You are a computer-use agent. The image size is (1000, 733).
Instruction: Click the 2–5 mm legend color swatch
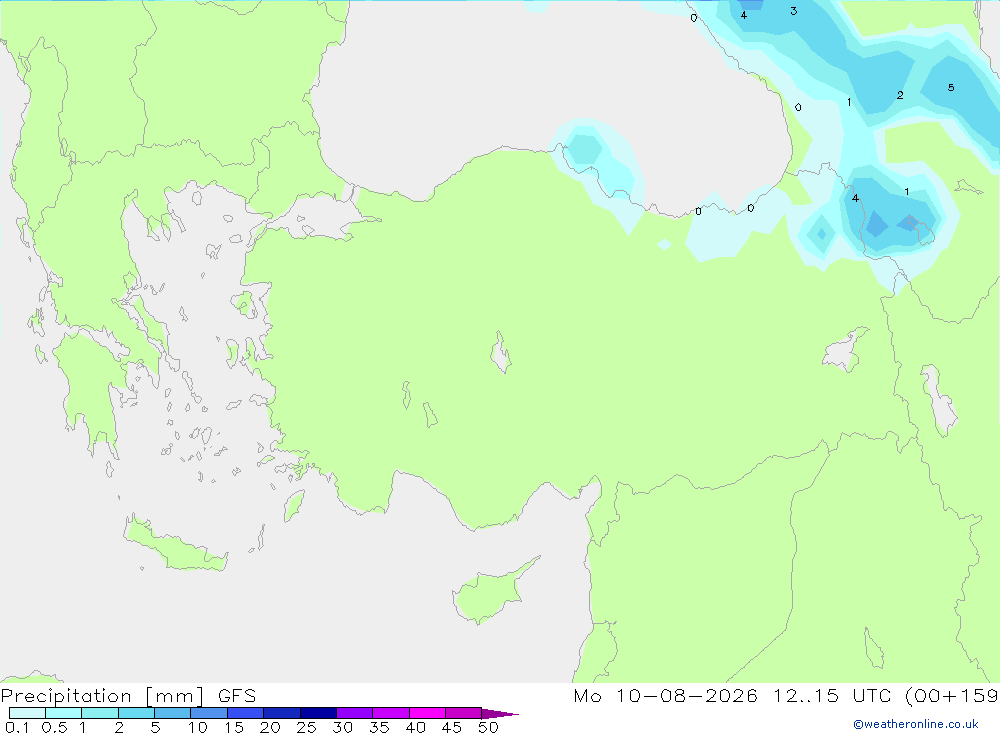click(x=136, y=713)
